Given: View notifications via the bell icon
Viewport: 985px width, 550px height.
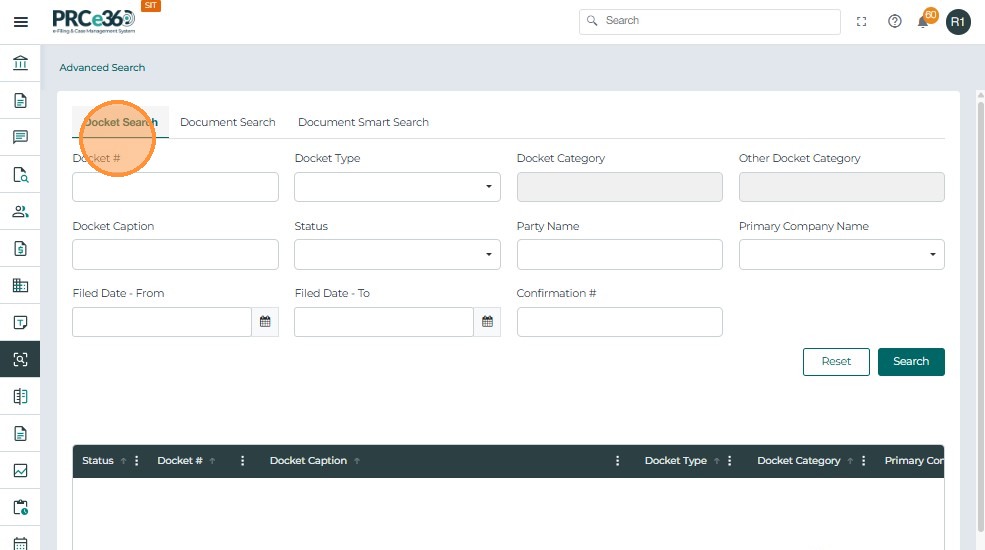Looking at the screenshot, I should [x=923, y=21].
